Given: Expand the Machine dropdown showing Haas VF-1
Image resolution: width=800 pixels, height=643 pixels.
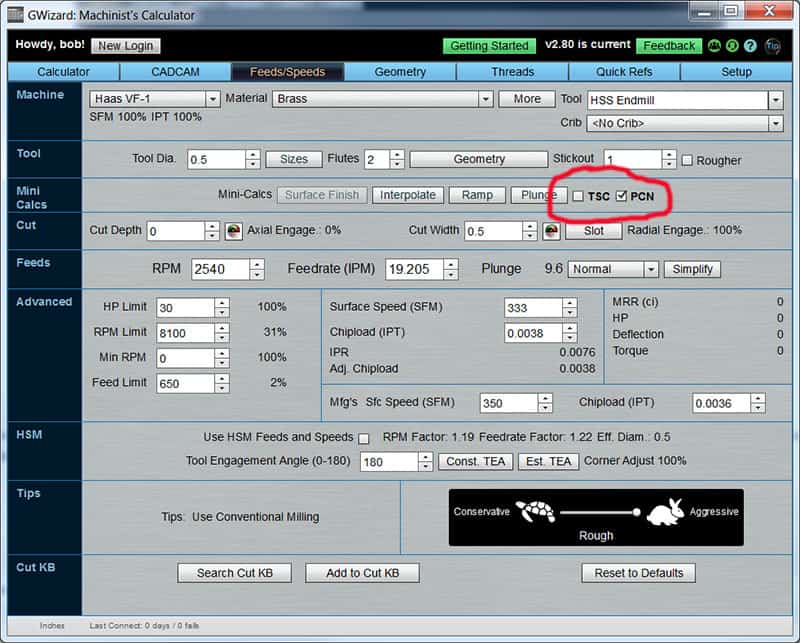Looking at the screenshot, I should [213, 99].
